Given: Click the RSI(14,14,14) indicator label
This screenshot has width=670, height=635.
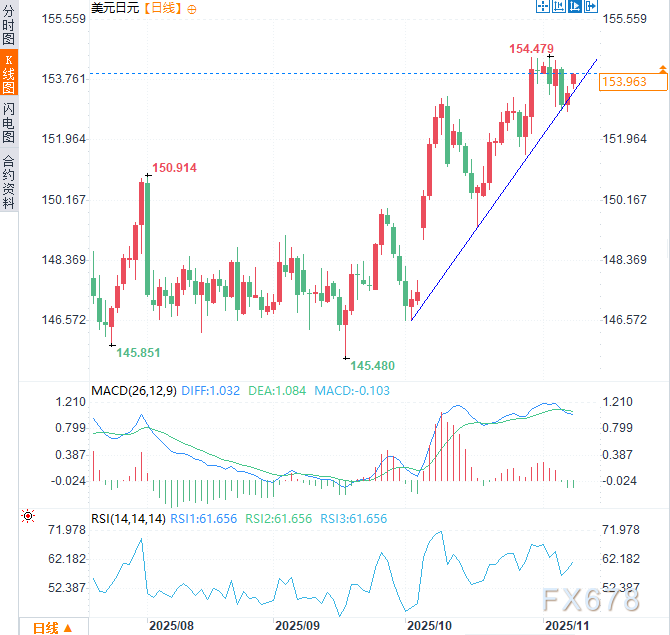Looking at the screenshot, I should 126,519.
